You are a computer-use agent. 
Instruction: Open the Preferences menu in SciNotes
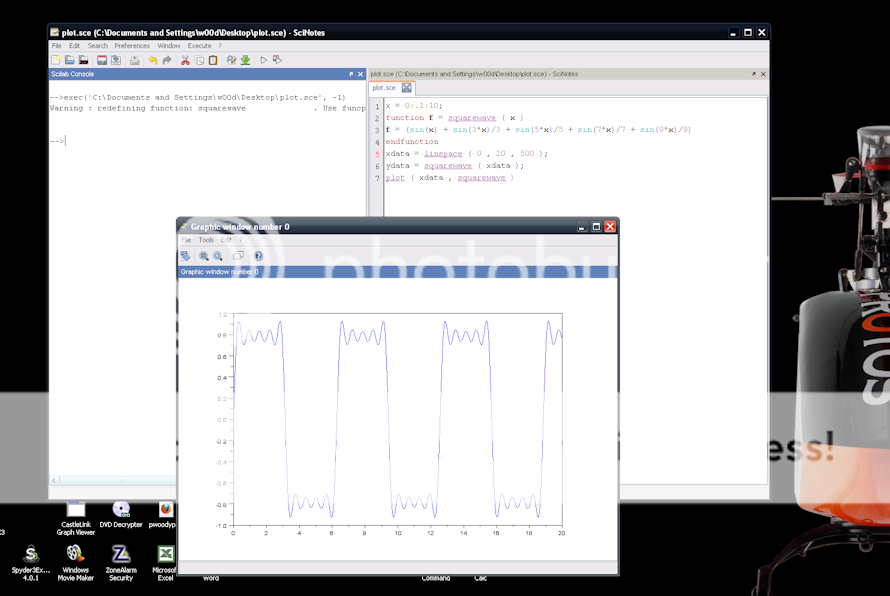click(132, 46)
